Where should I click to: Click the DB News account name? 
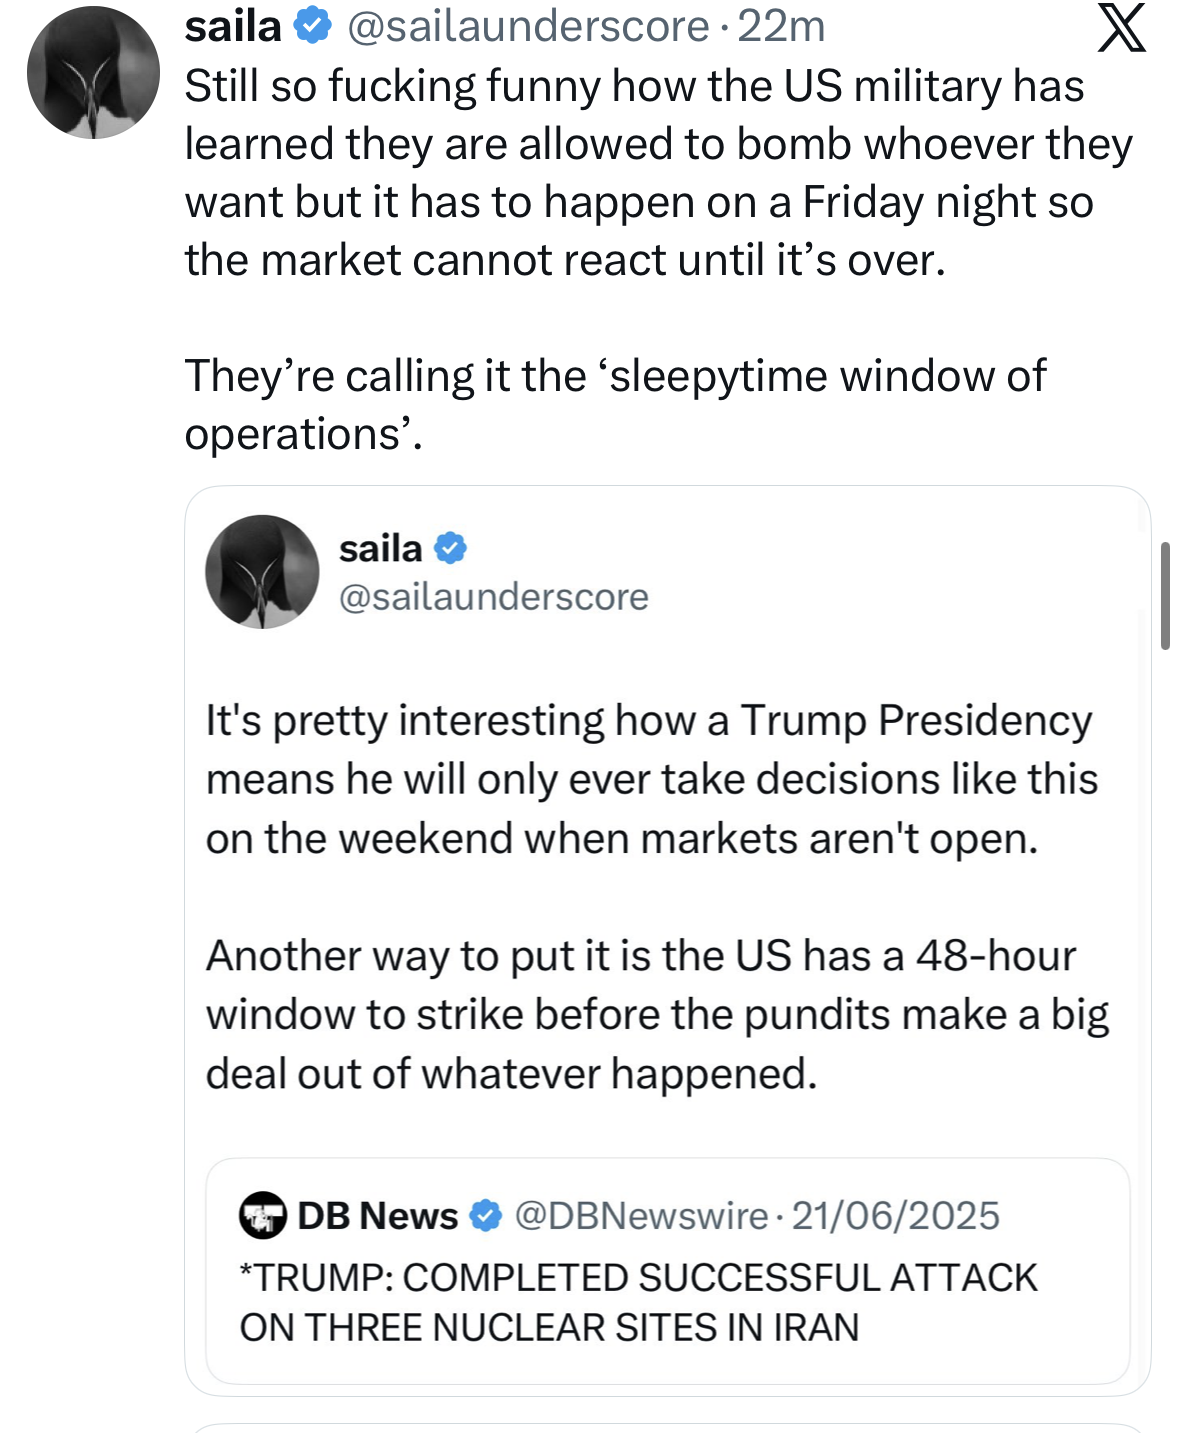point(377,1216)
